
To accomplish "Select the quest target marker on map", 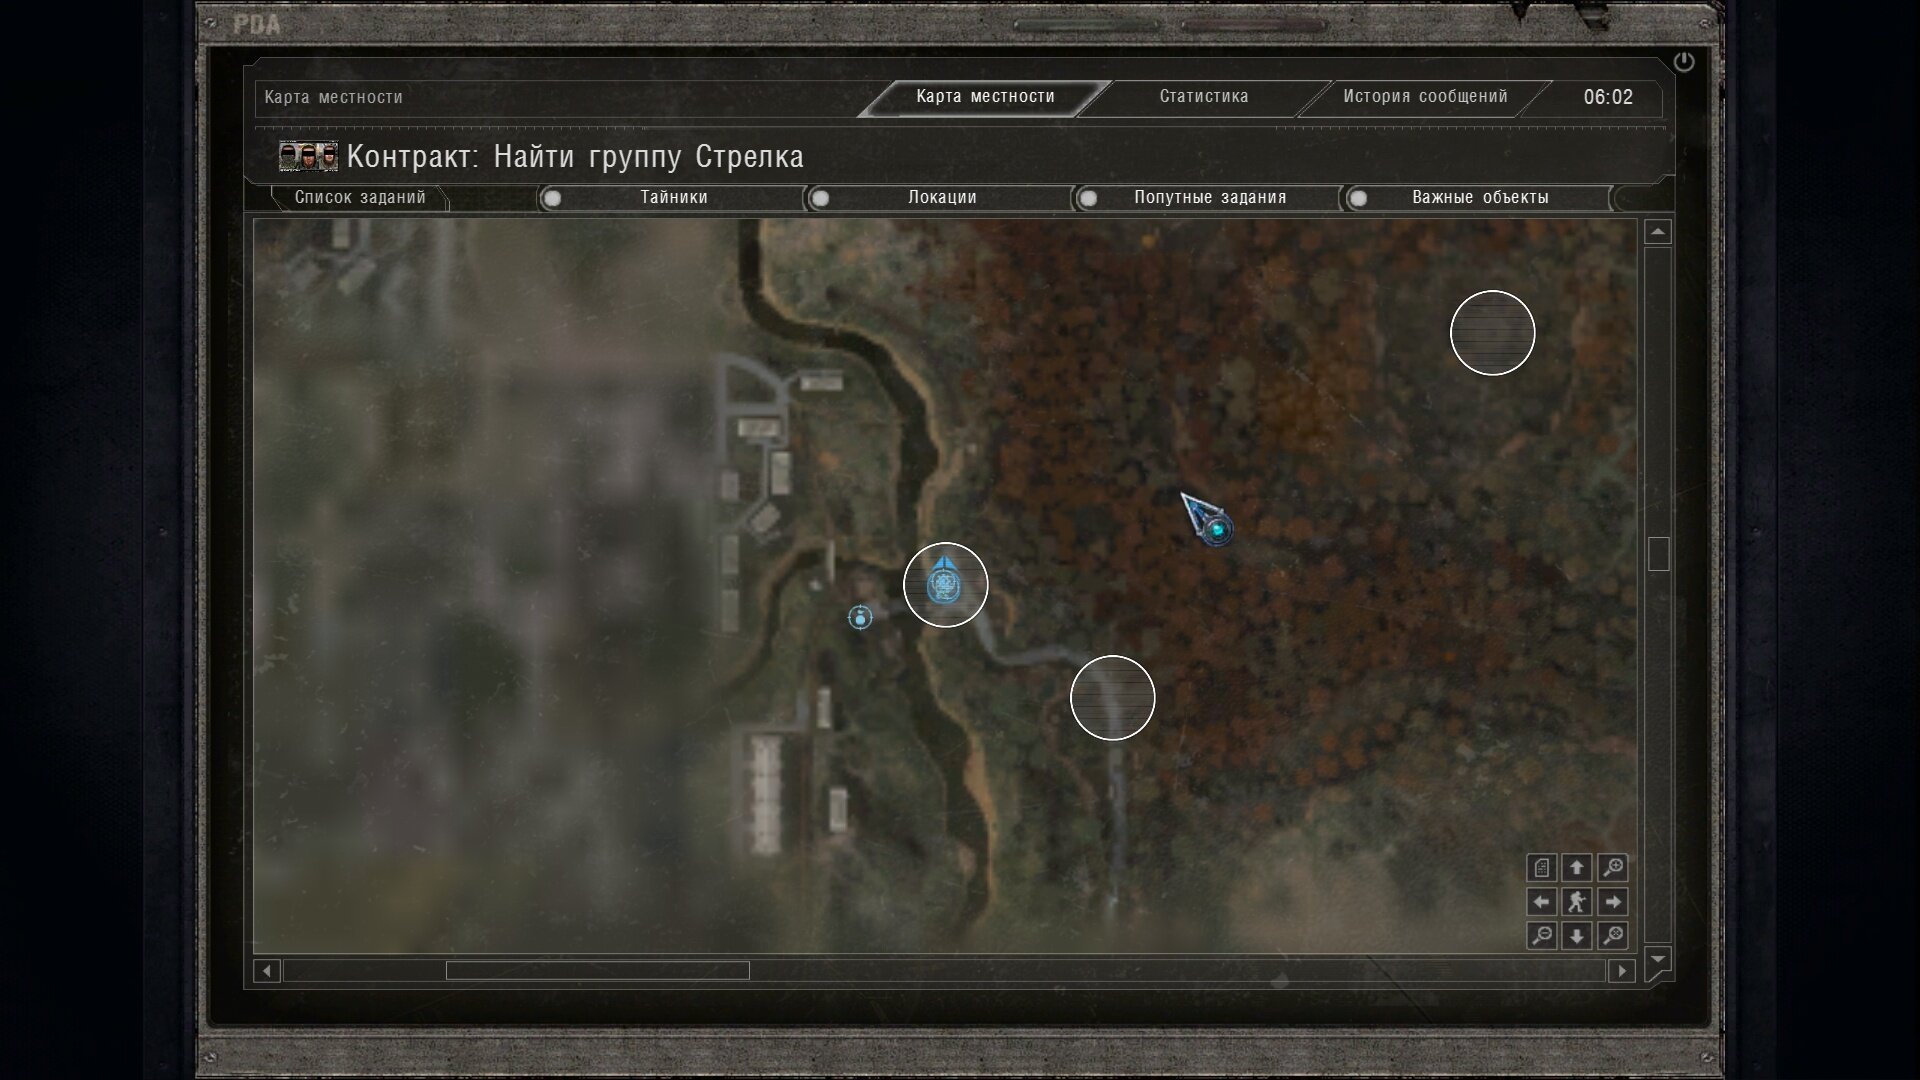I will click(944, 584).
